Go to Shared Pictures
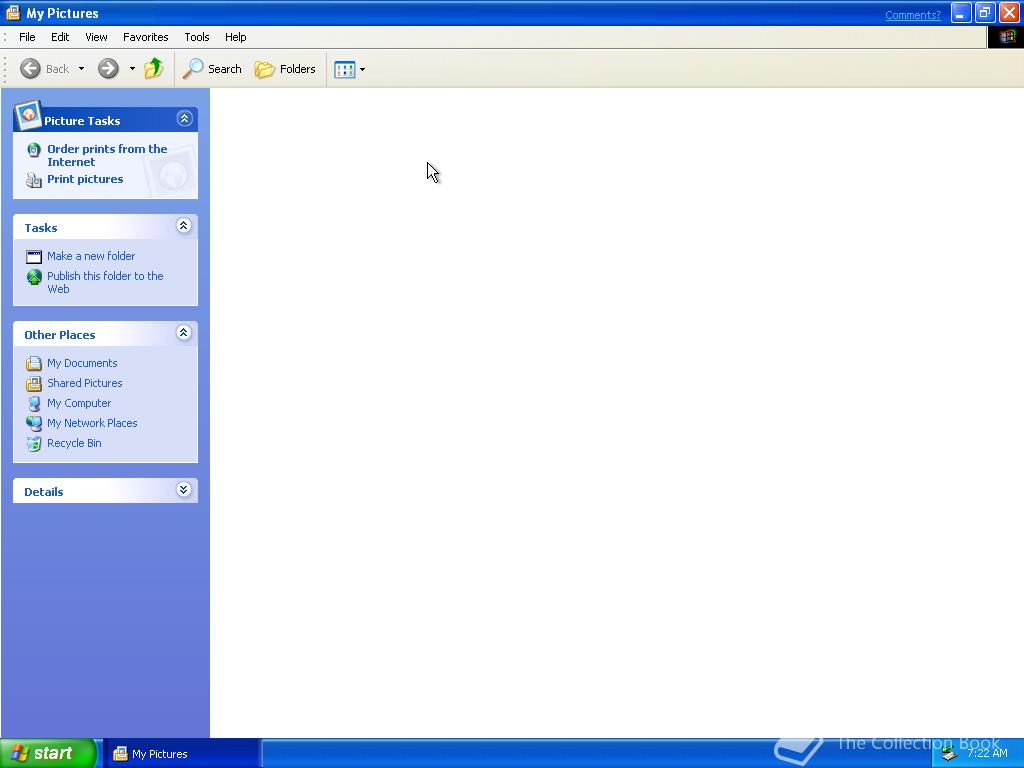The image size is (1024, 768). 84,383
